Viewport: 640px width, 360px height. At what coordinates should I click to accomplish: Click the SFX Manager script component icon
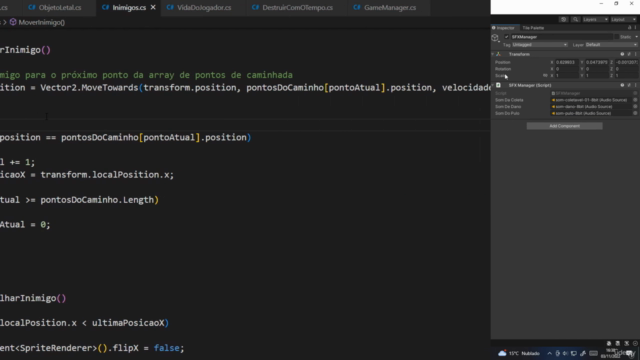pos(498,85)
